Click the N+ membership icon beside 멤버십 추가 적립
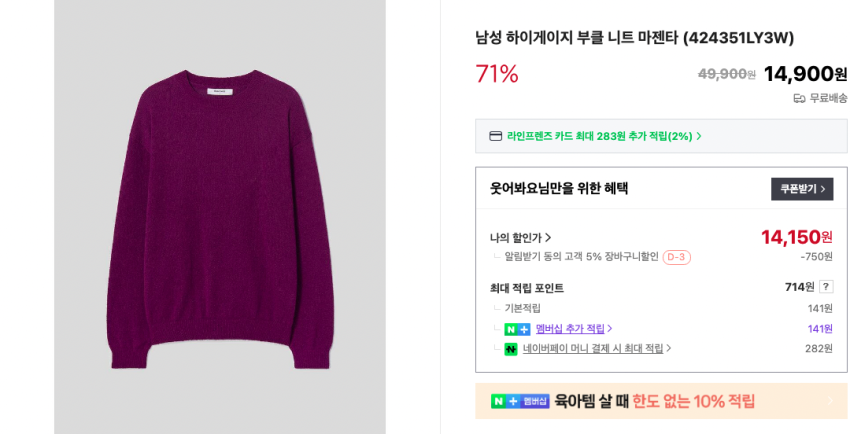The height and width of the screenshot is (434, 850). click(517, 329)
